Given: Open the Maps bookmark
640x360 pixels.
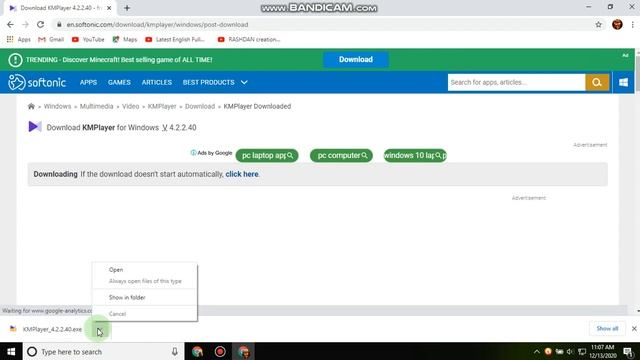Looking at the screenshot, I should click(125, 40).
